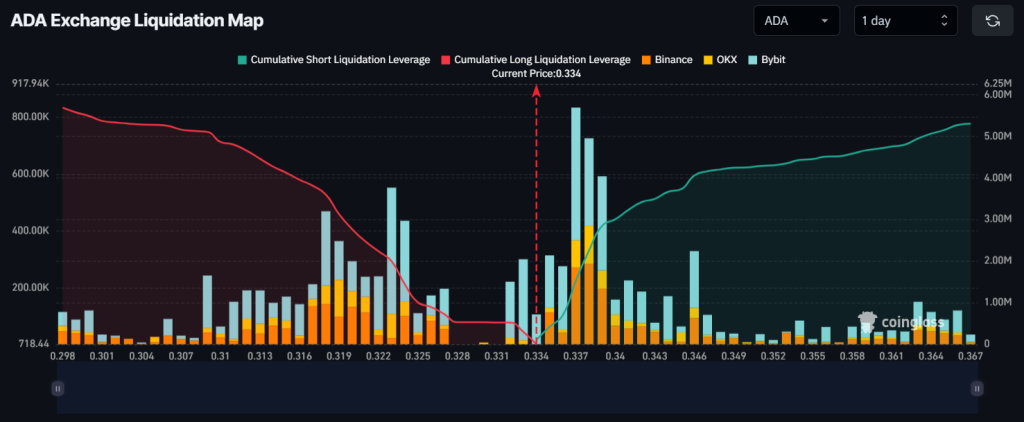Click the tallest bar near 0.337

pos(575,225)
